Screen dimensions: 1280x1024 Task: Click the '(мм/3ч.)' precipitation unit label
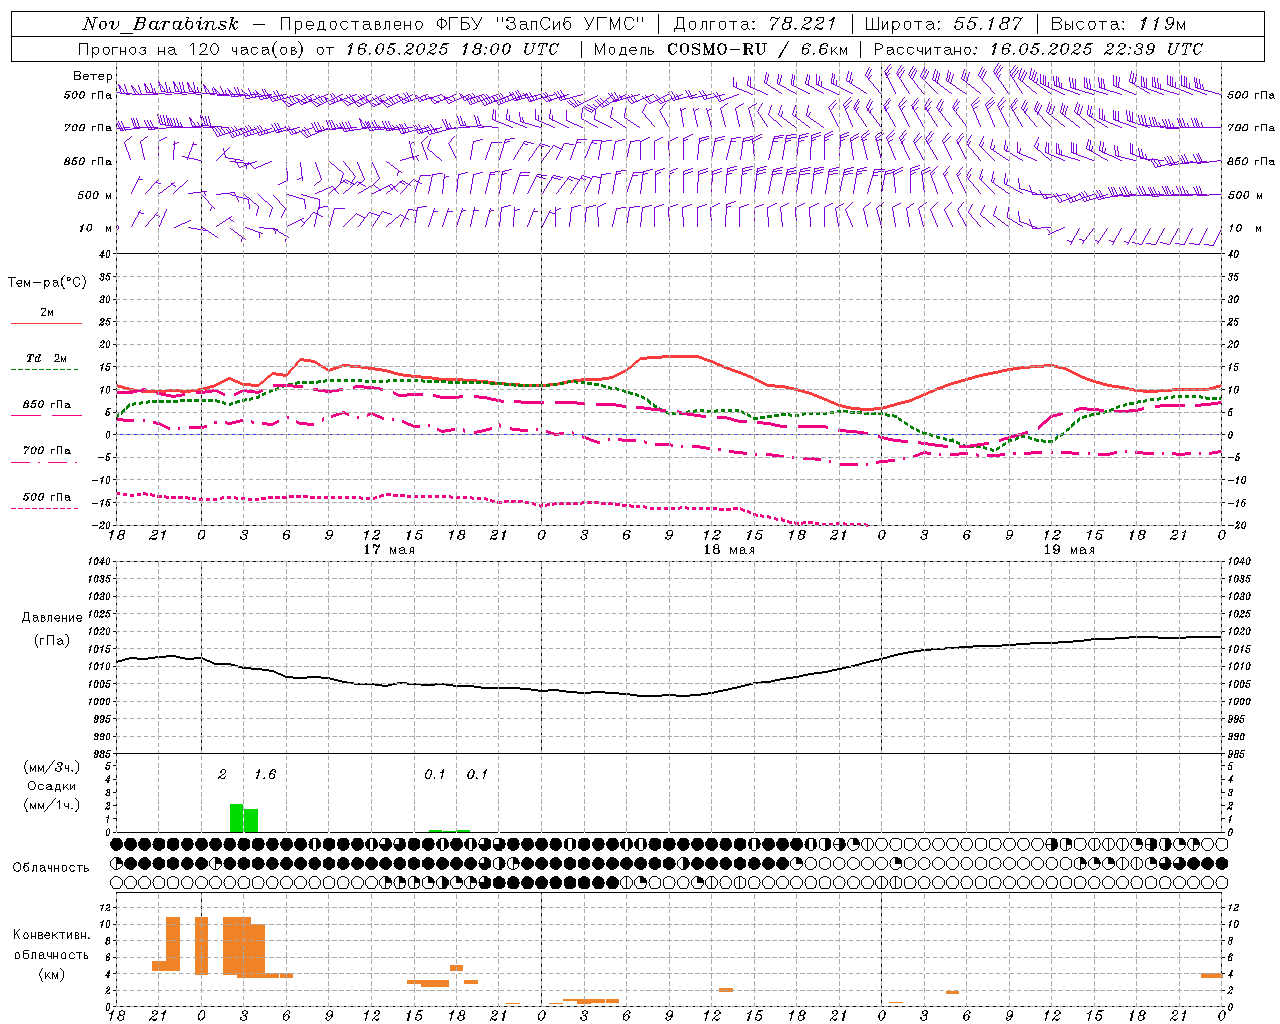click(x=51, y=767)
